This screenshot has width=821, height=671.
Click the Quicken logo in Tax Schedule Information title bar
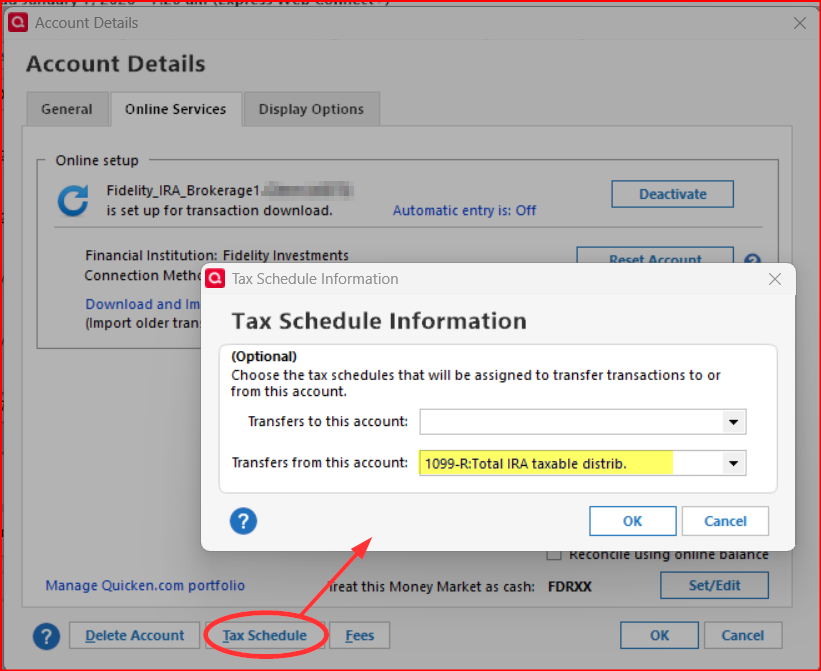[x=215, y=278]
